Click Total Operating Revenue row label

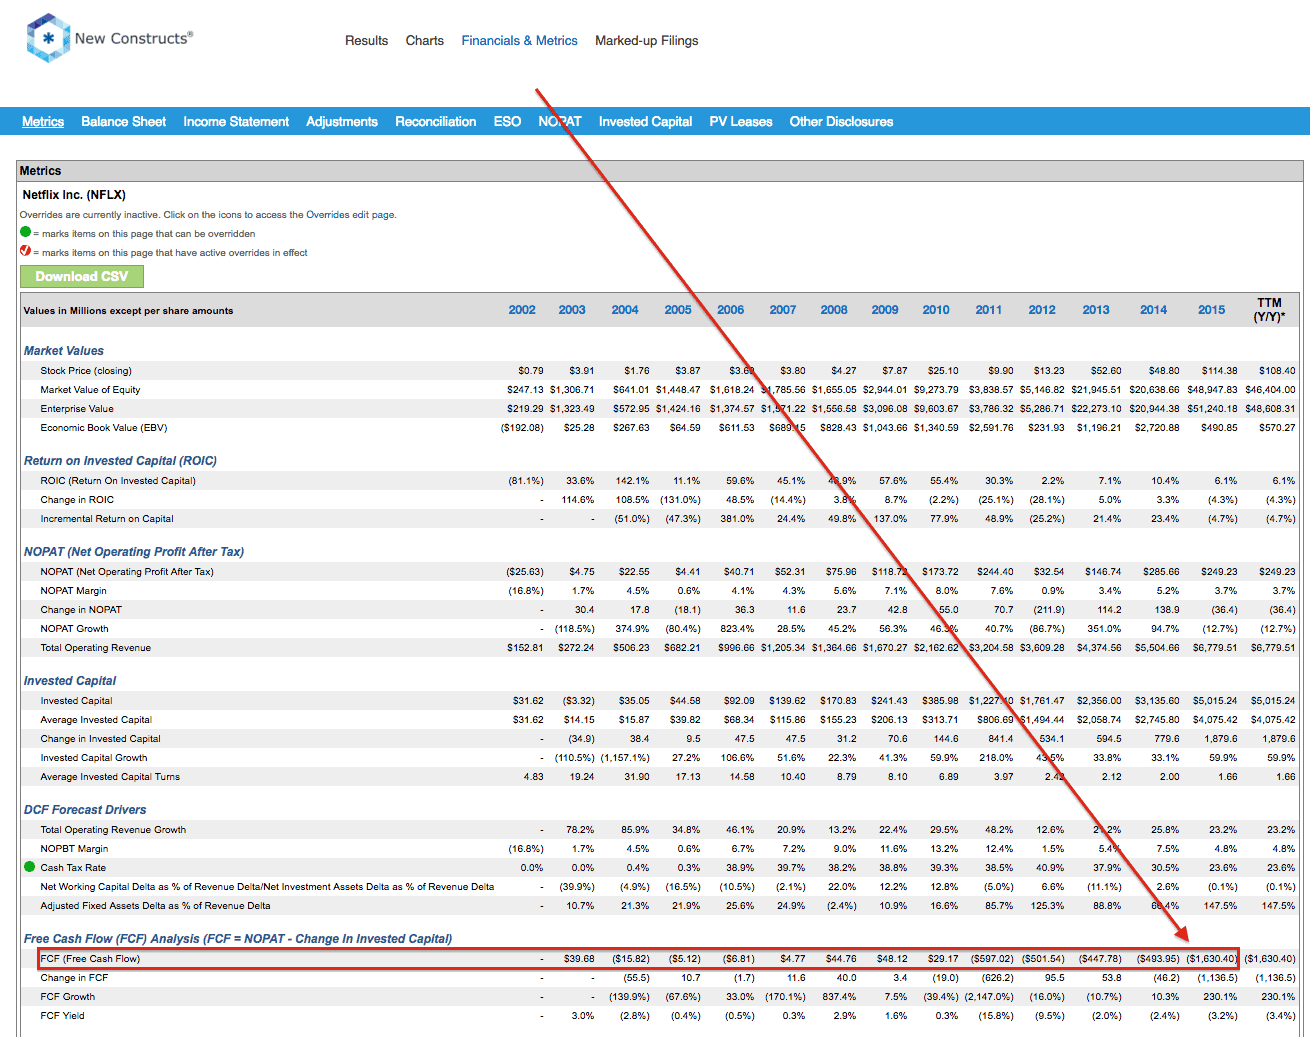pos(95,648)
